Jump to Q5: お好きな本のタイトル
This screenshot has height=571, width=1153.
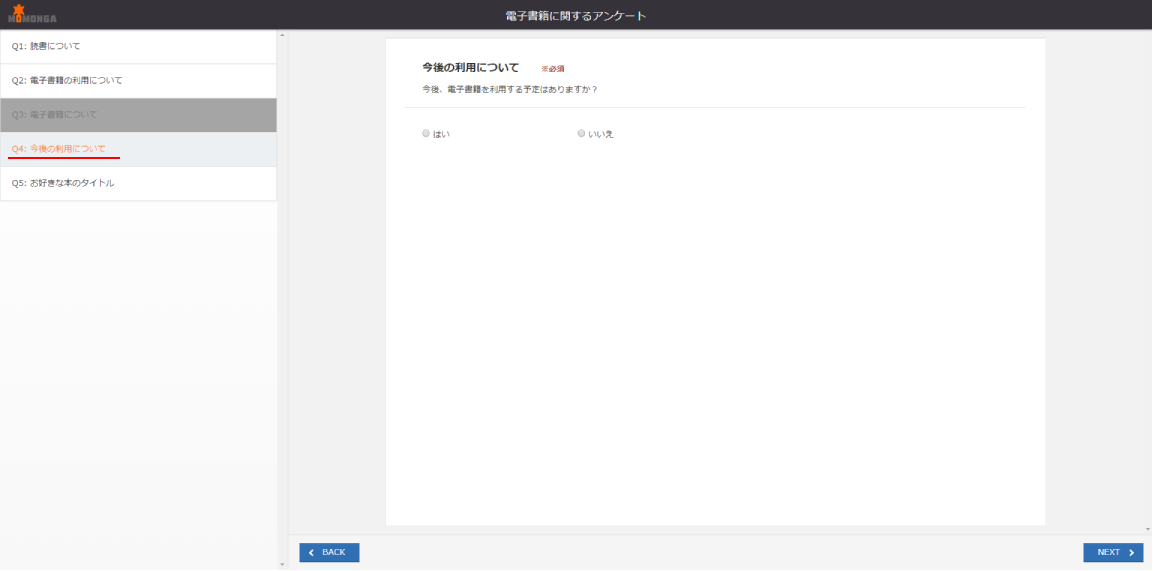[x=138, y=184]
